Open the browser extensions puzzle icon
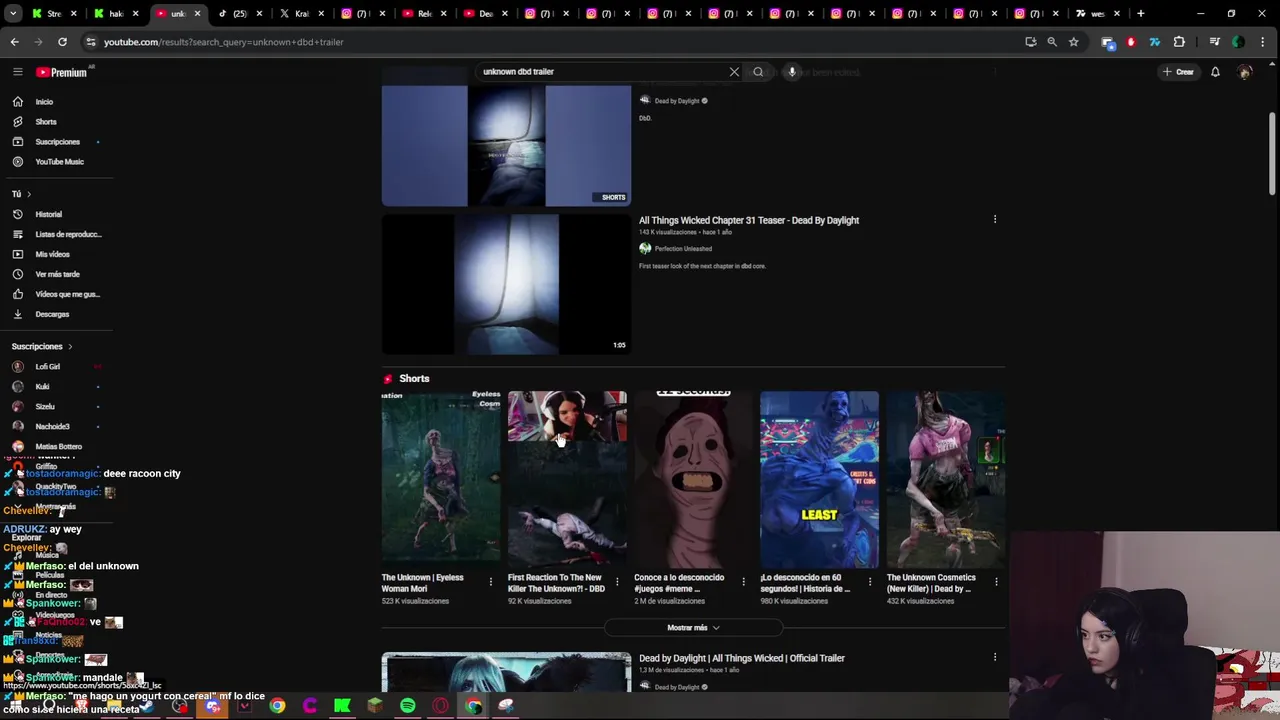 click(x=1179, y=42)
